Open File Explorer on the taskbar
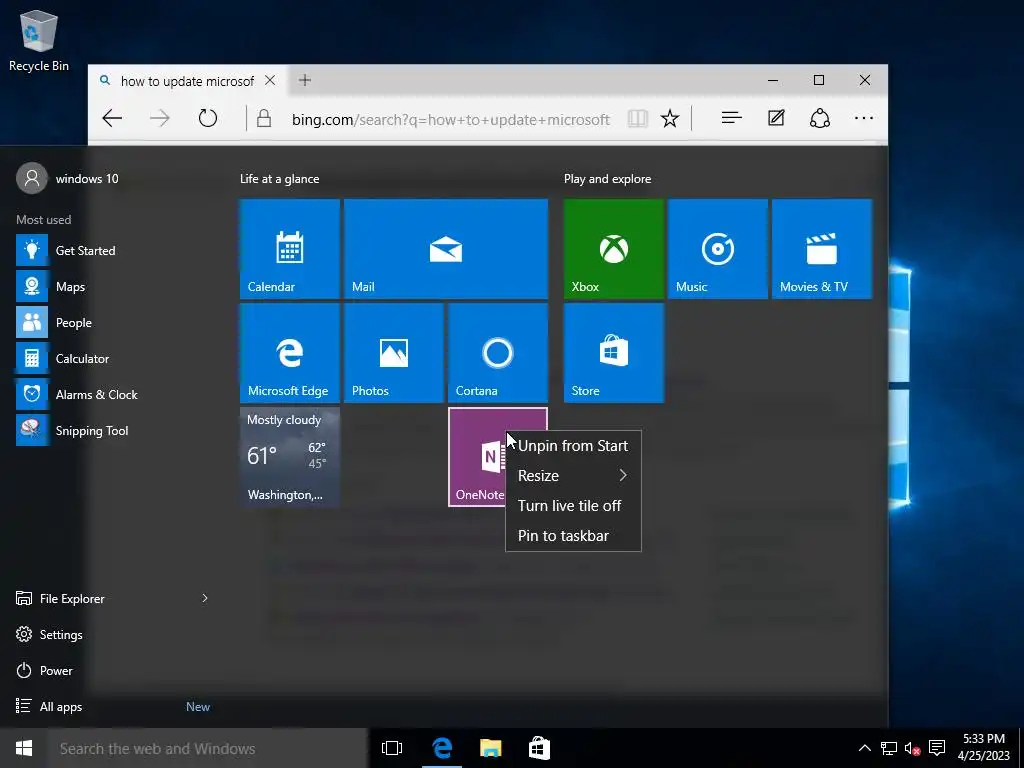1024x768 pixels. [x=490, y=748]
